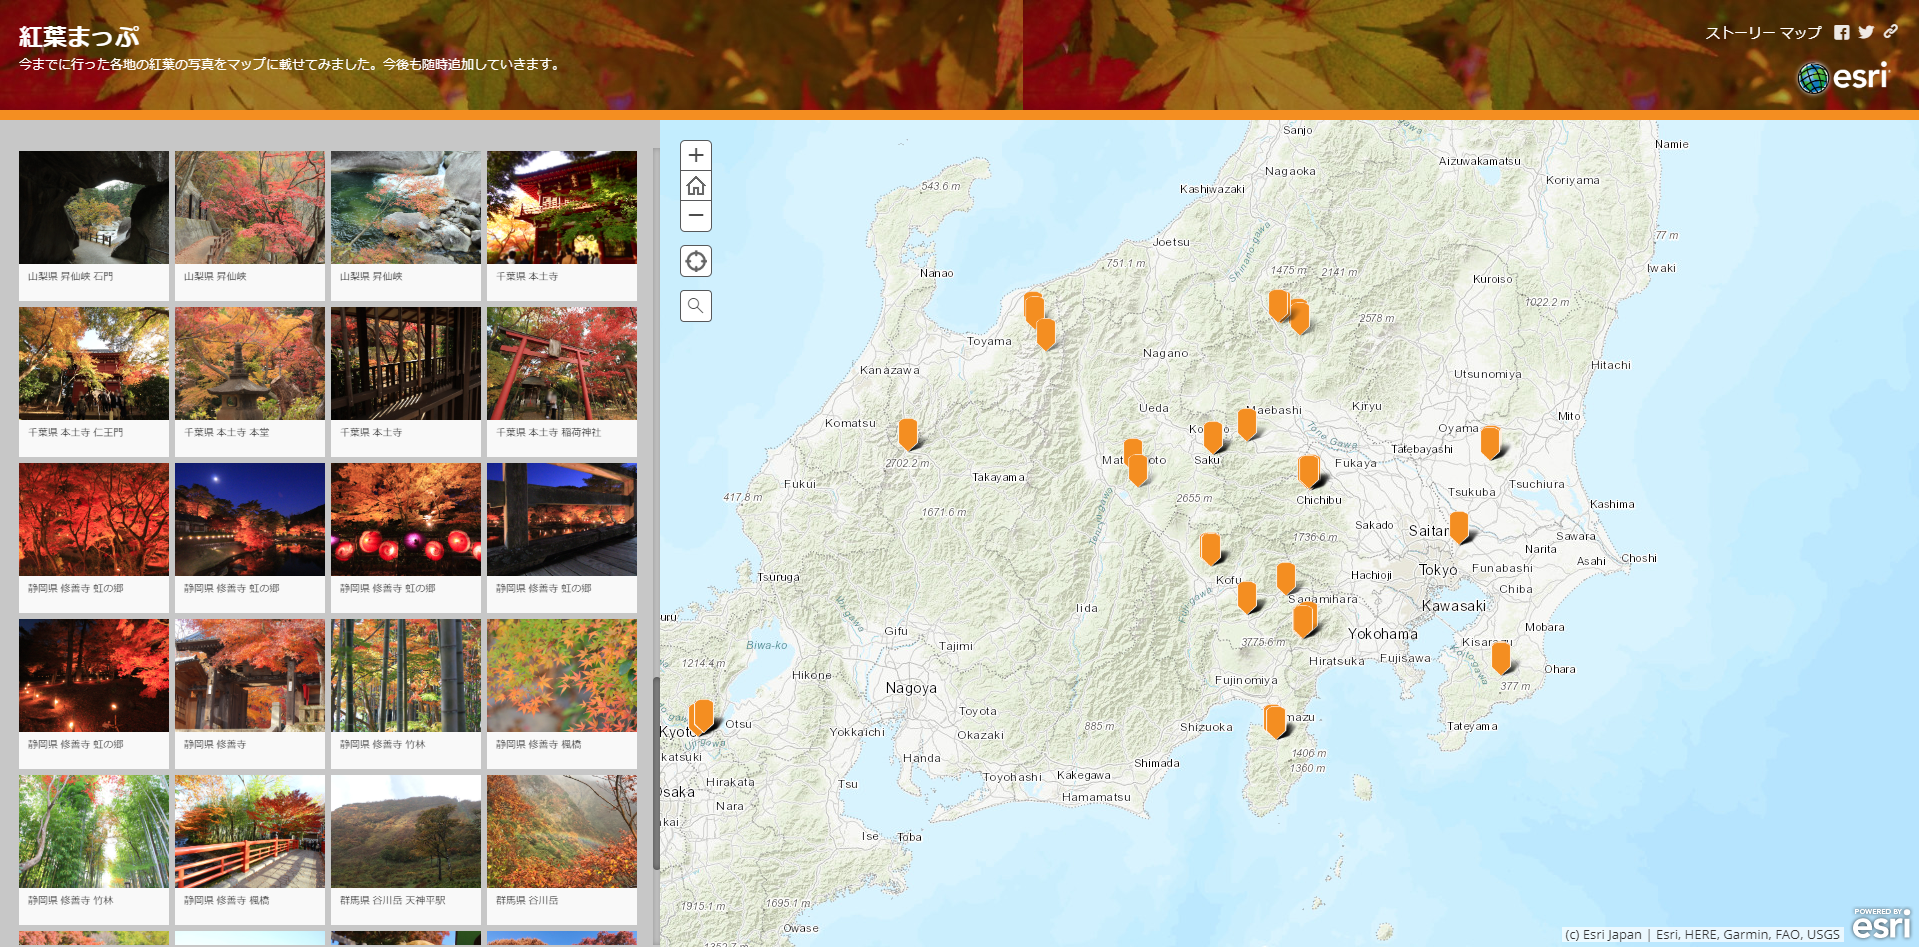View the 静岡県 修善寺 竹林 bamboo photo
1919x947 pixels.
[x=406, y=676]
